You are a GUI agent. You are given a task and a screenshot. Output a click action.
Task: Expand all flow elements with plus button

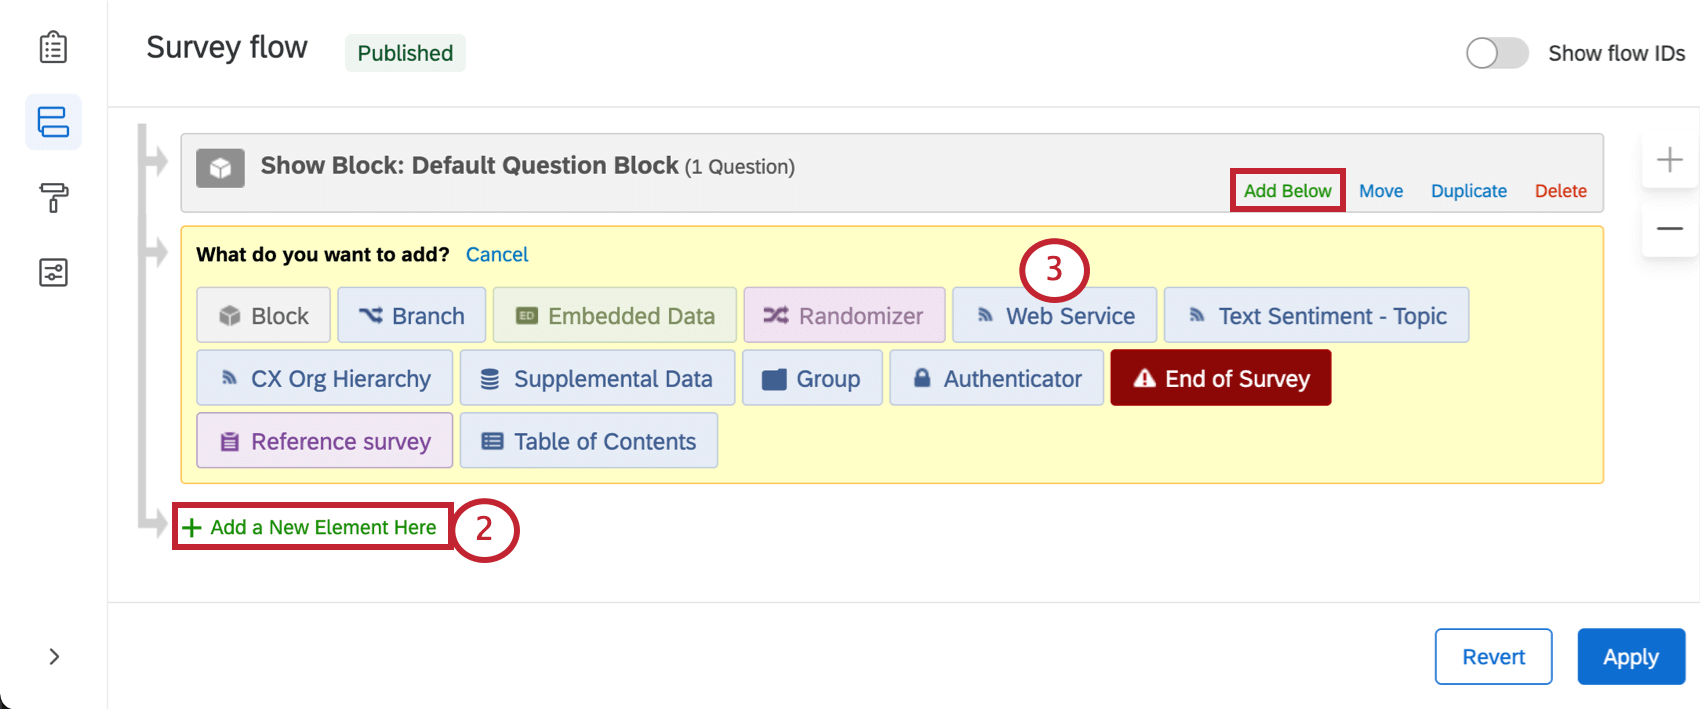click(x=1669, y=158)
